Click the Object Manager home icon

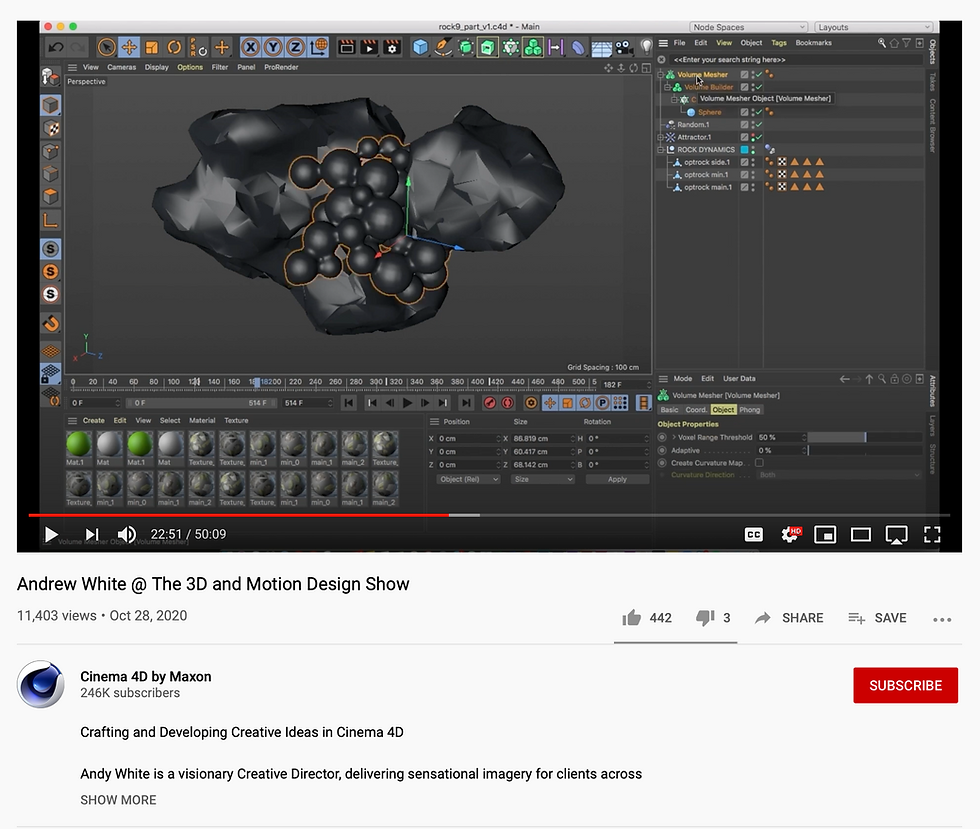coord(894,43)
